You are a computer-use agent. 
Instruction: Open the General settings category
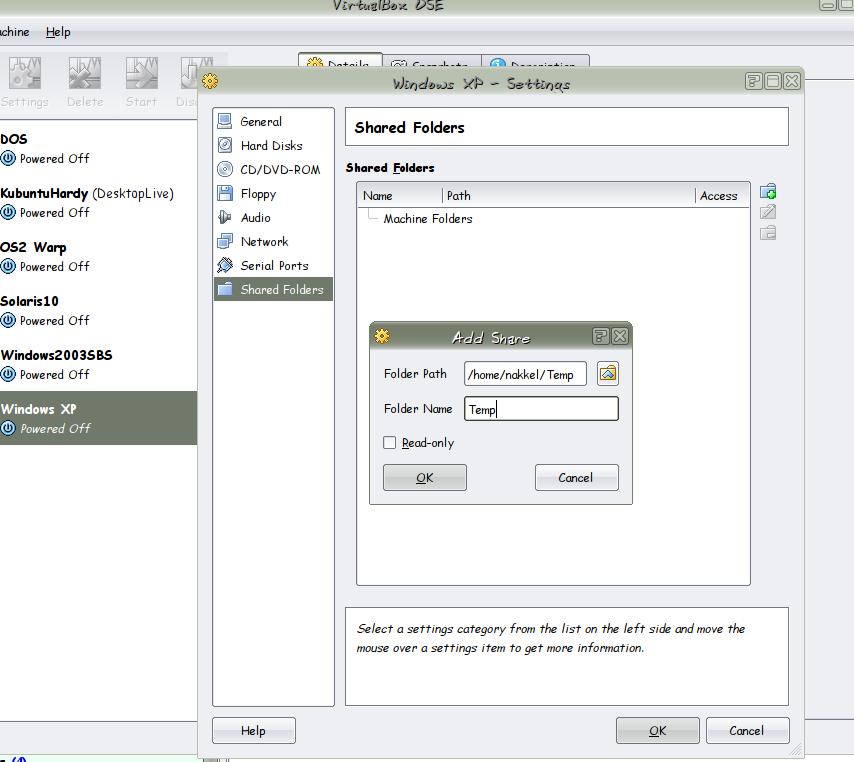[x=261, y=122]
